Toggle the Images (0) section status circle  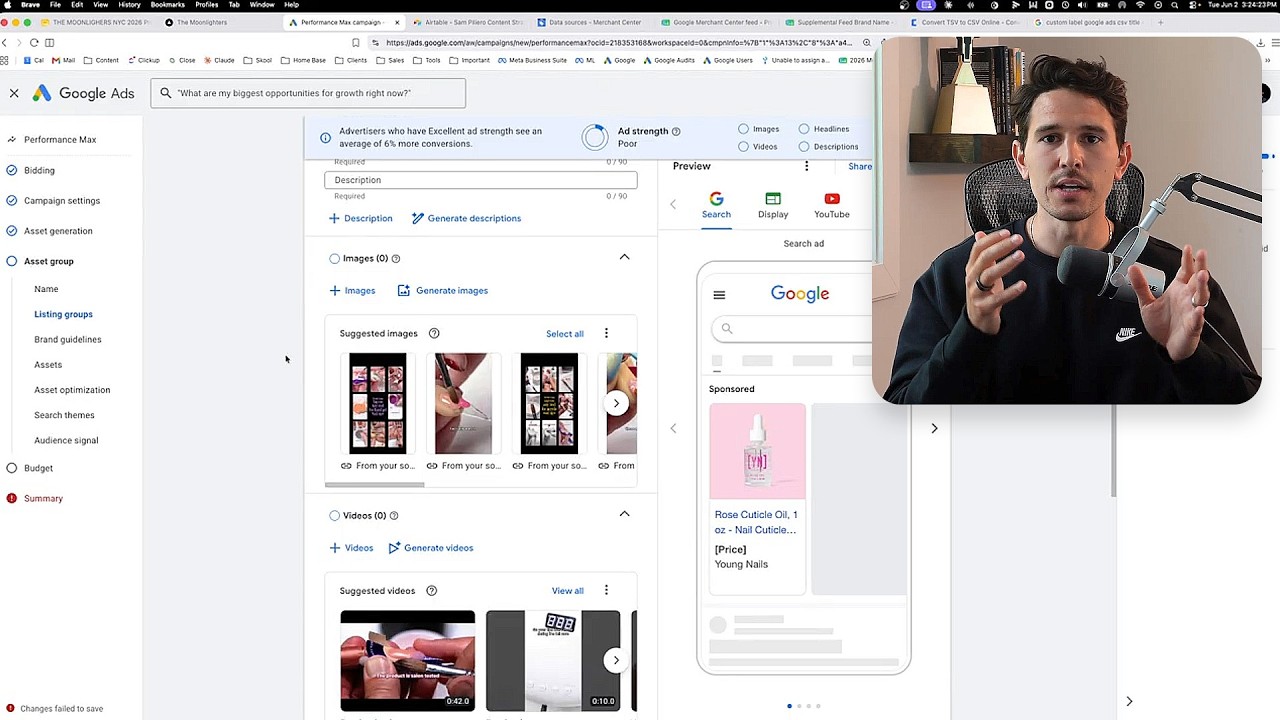click(x=335, y=259)
